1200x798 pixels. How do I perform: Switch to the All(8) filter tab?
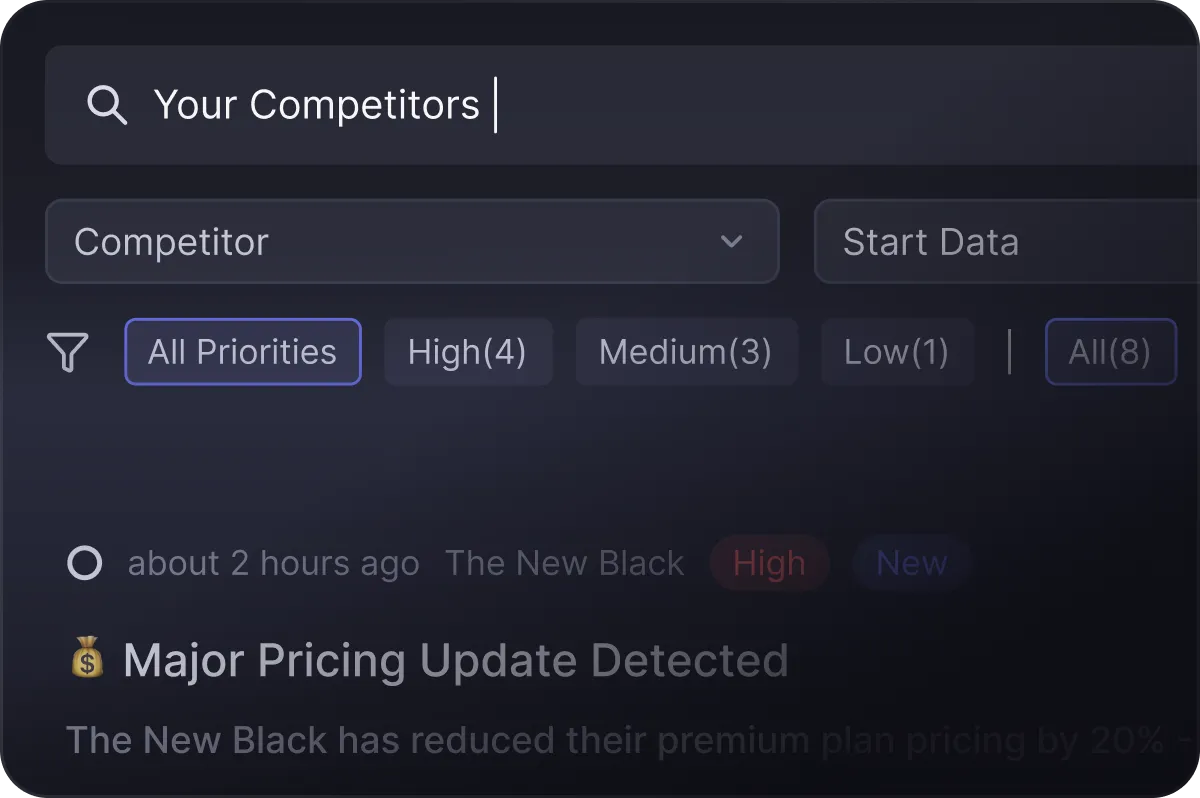click(1111, 351)
